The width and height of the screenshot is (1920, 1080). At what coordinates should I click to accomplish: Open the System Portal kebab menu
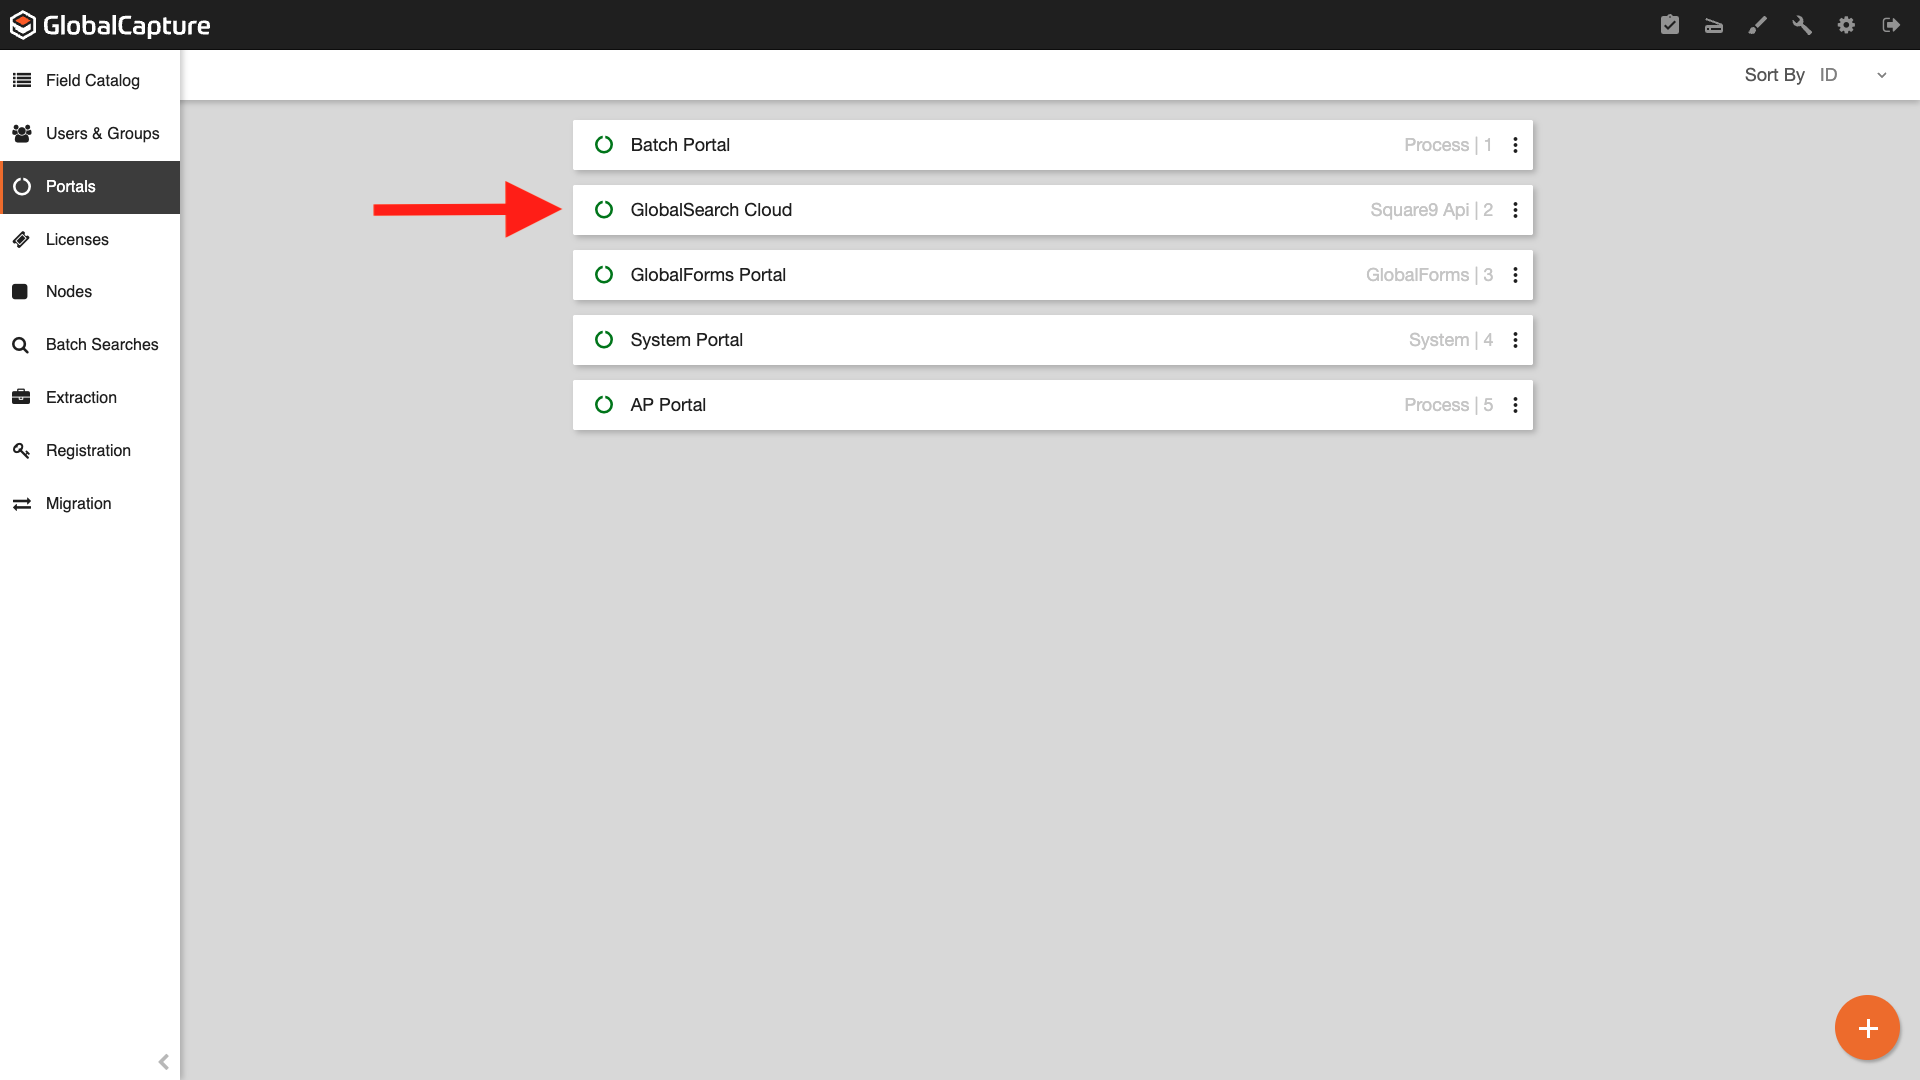[x=1515, y=340]
